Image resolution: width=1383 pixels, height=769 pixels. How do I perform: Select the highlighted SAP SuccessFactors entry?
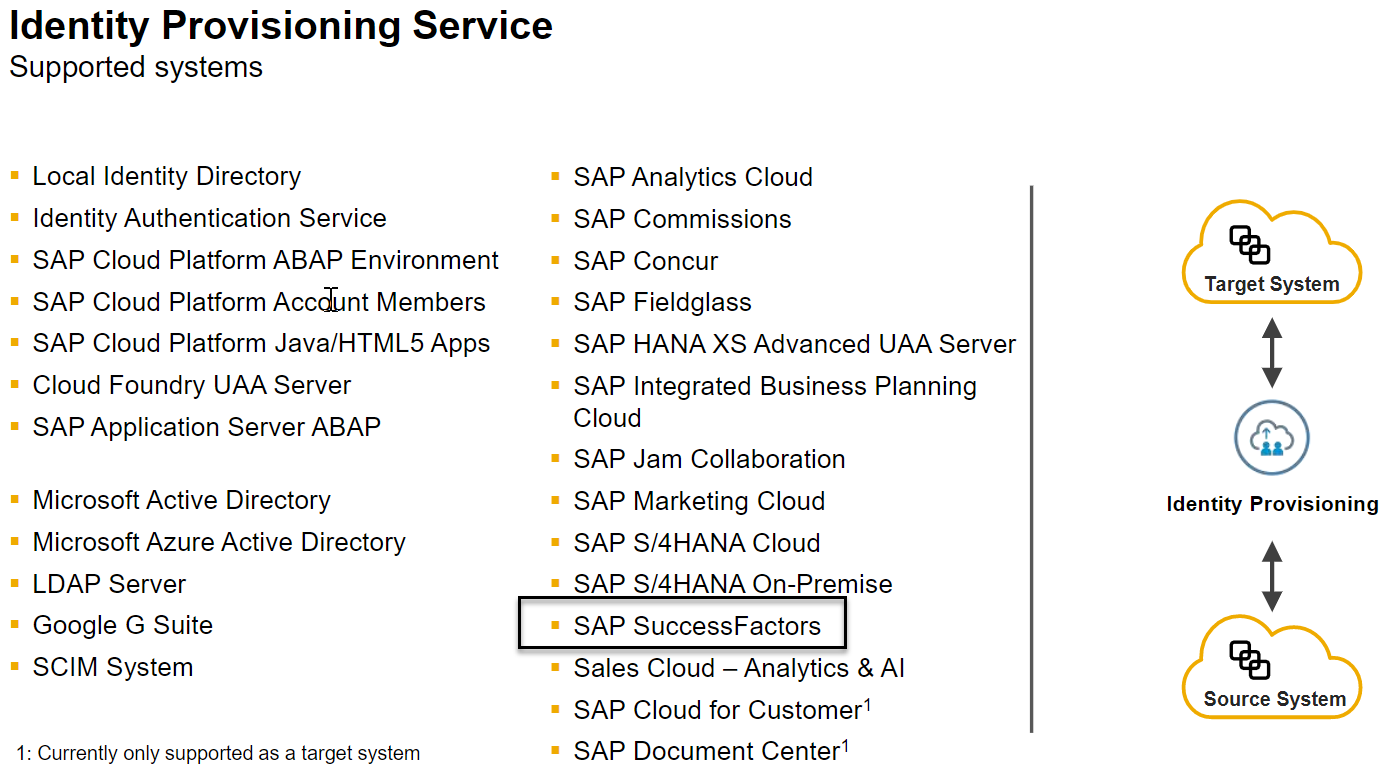[682, 623]
